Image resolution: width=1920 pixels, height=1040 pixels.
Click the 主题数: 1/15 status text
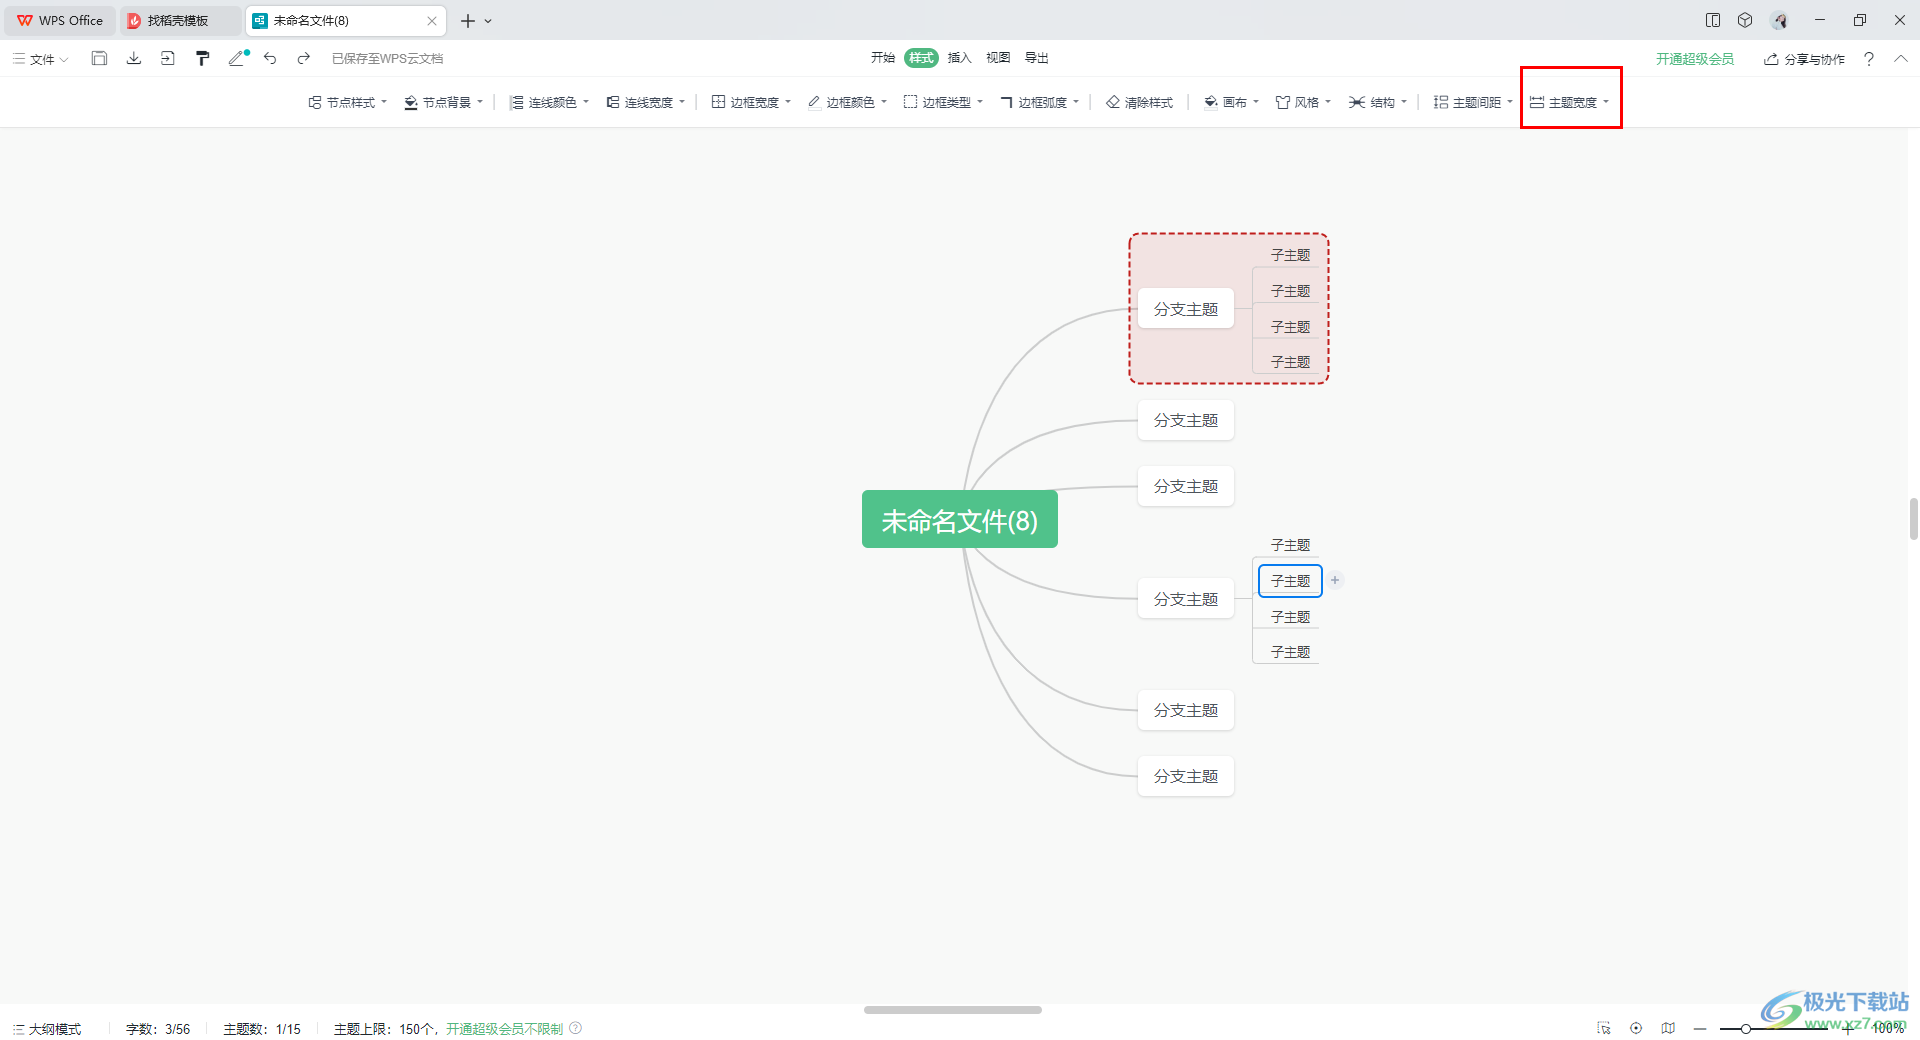point(262,1029)
